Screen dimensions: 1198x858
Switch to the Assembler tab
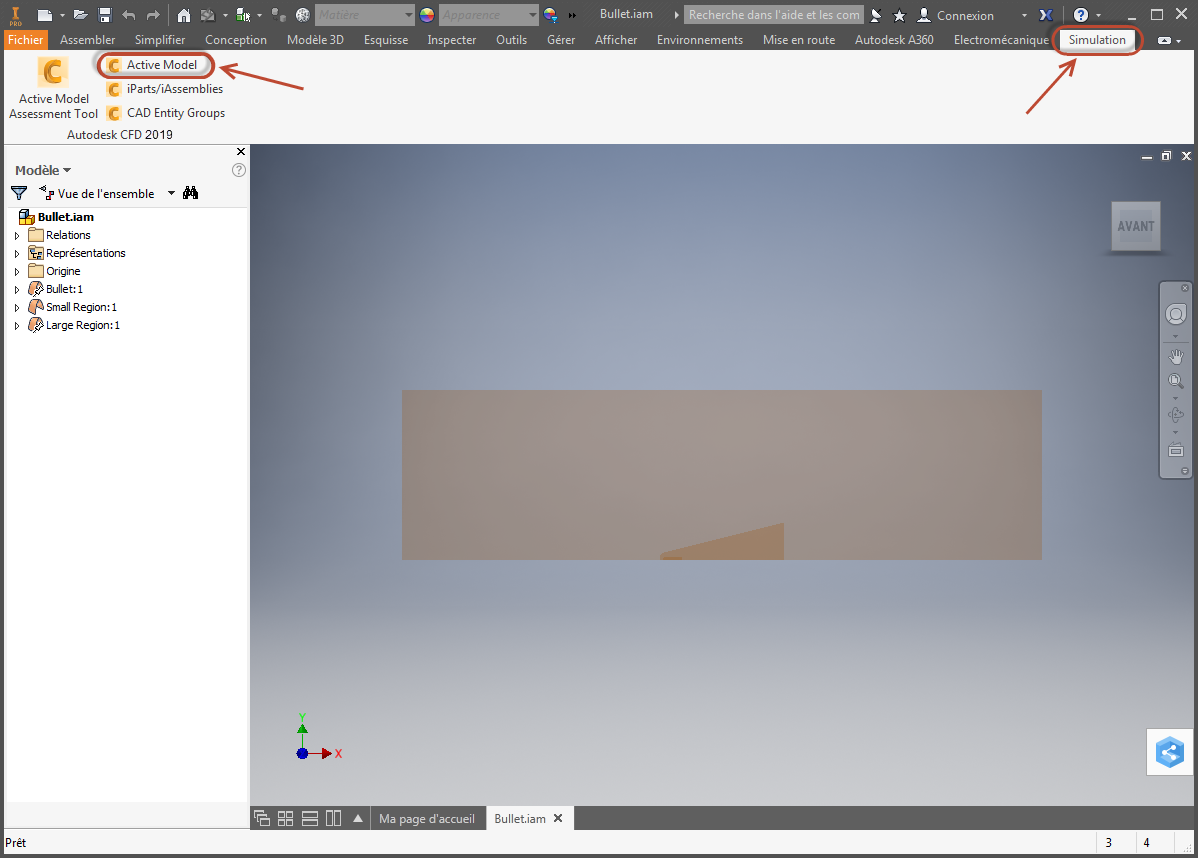(87, 40)
